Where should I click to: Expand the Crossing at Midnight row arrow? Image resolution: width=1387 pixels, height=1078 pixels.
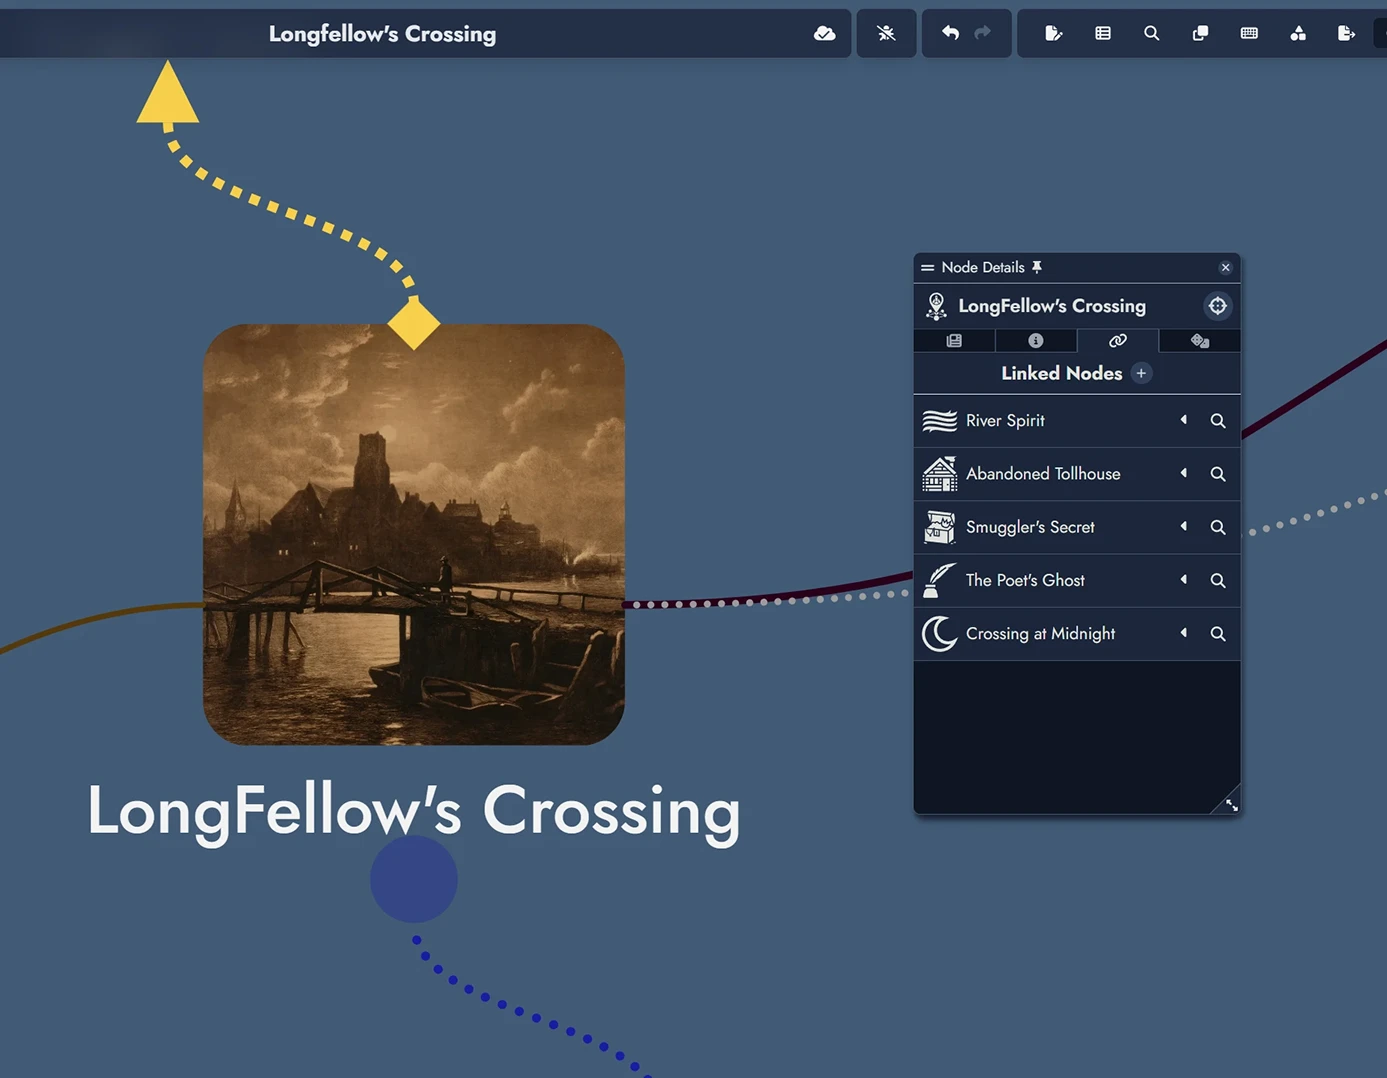(x=1184, y=633)
